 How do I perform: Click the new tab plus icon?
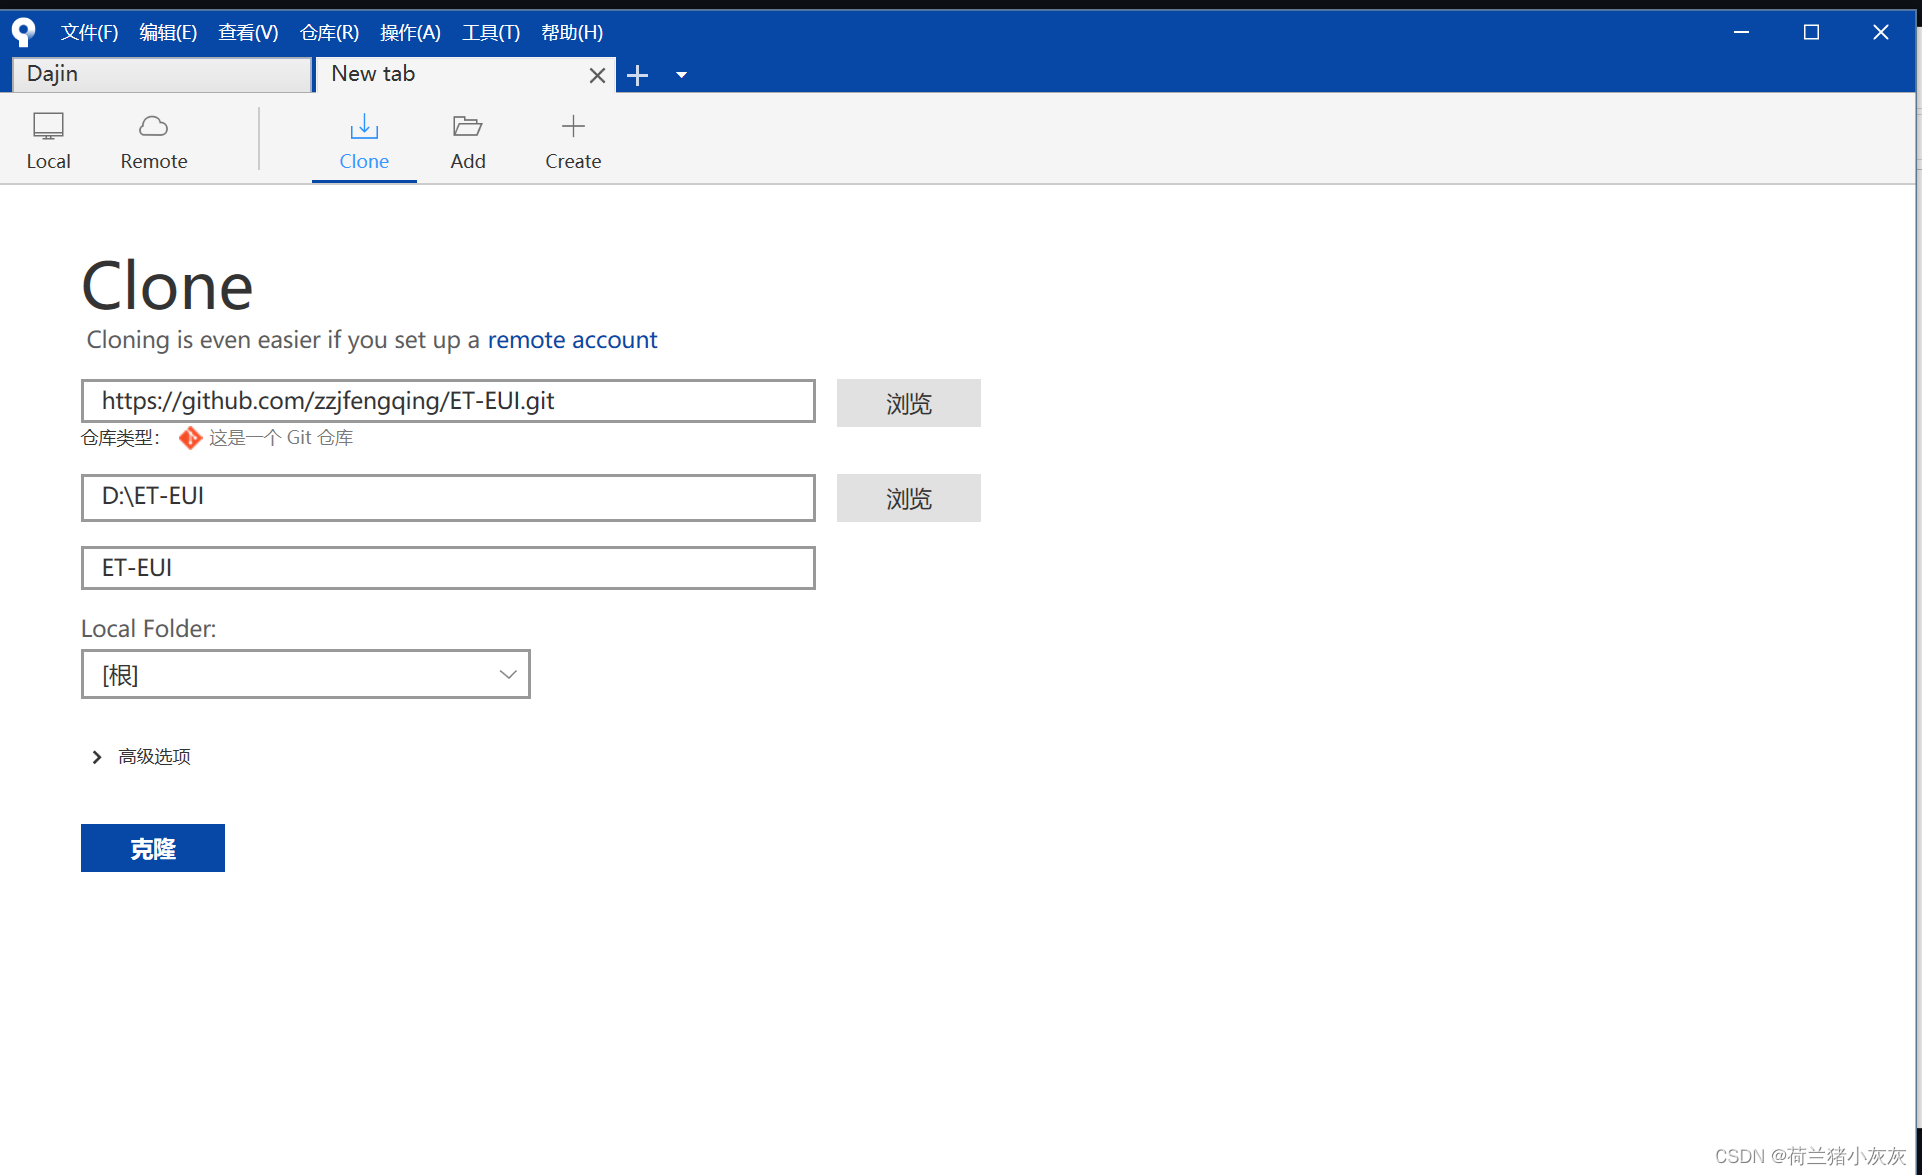coord(637,74)
